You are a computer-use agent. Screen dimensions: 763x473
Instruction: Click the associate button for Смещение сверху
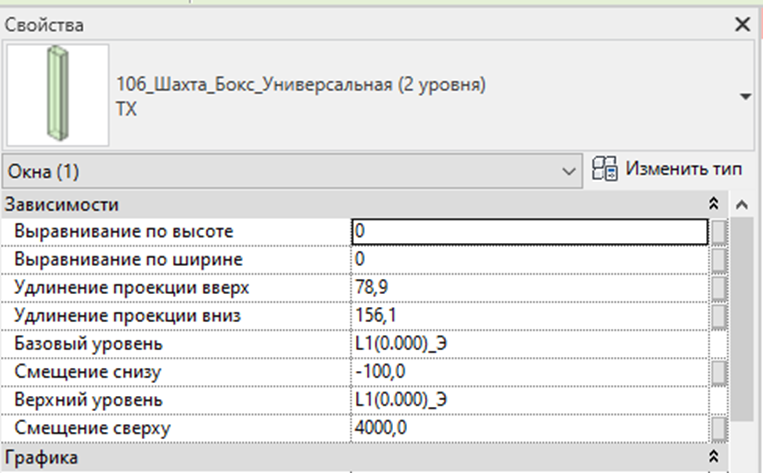718,429
